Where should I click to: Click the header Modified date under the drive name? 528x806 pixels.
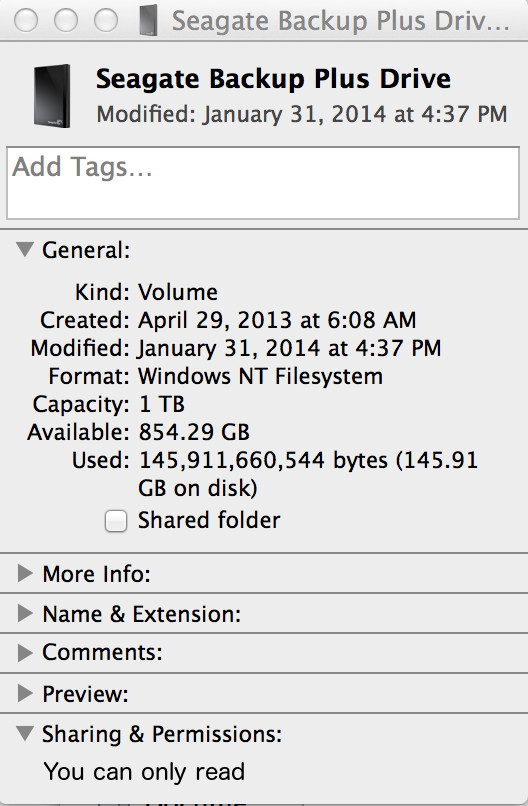tap(302, 114)
